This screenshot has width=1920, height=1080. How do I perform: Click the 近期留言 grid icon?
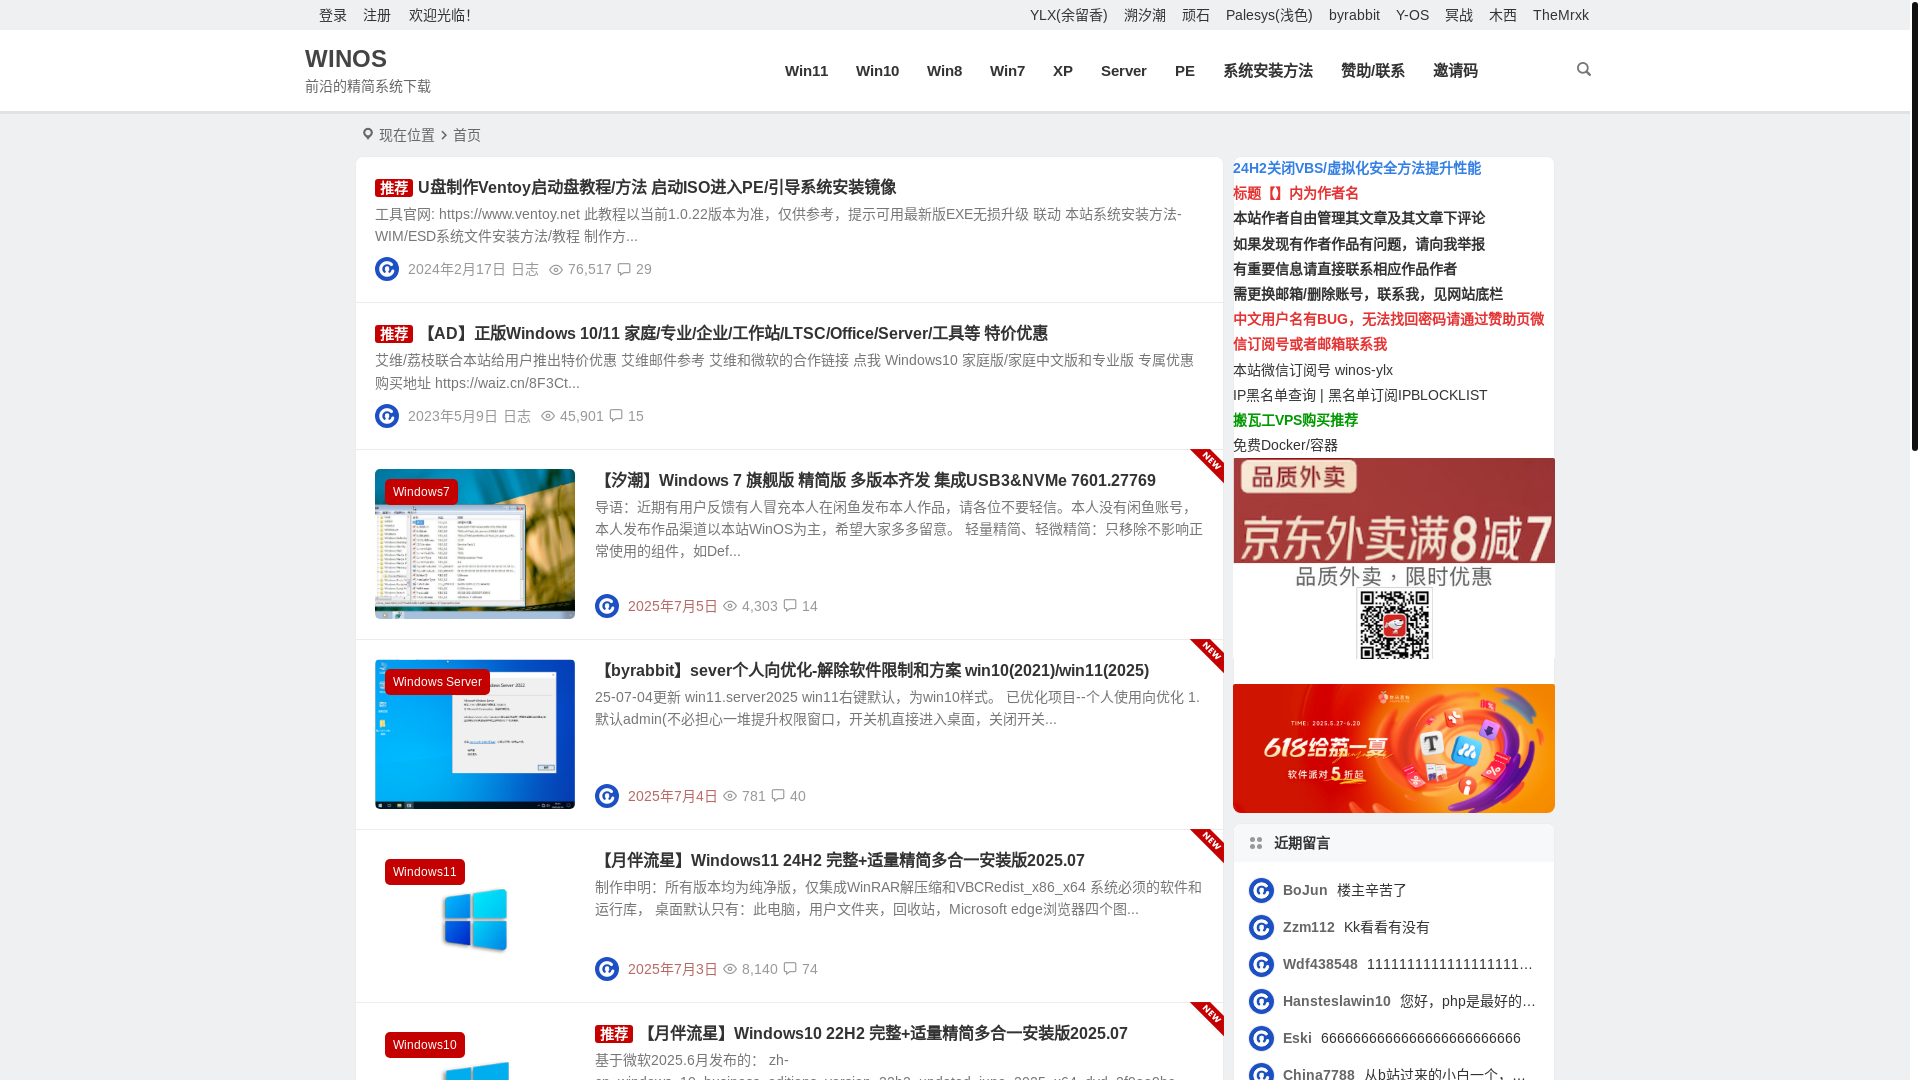(1256, 843)
